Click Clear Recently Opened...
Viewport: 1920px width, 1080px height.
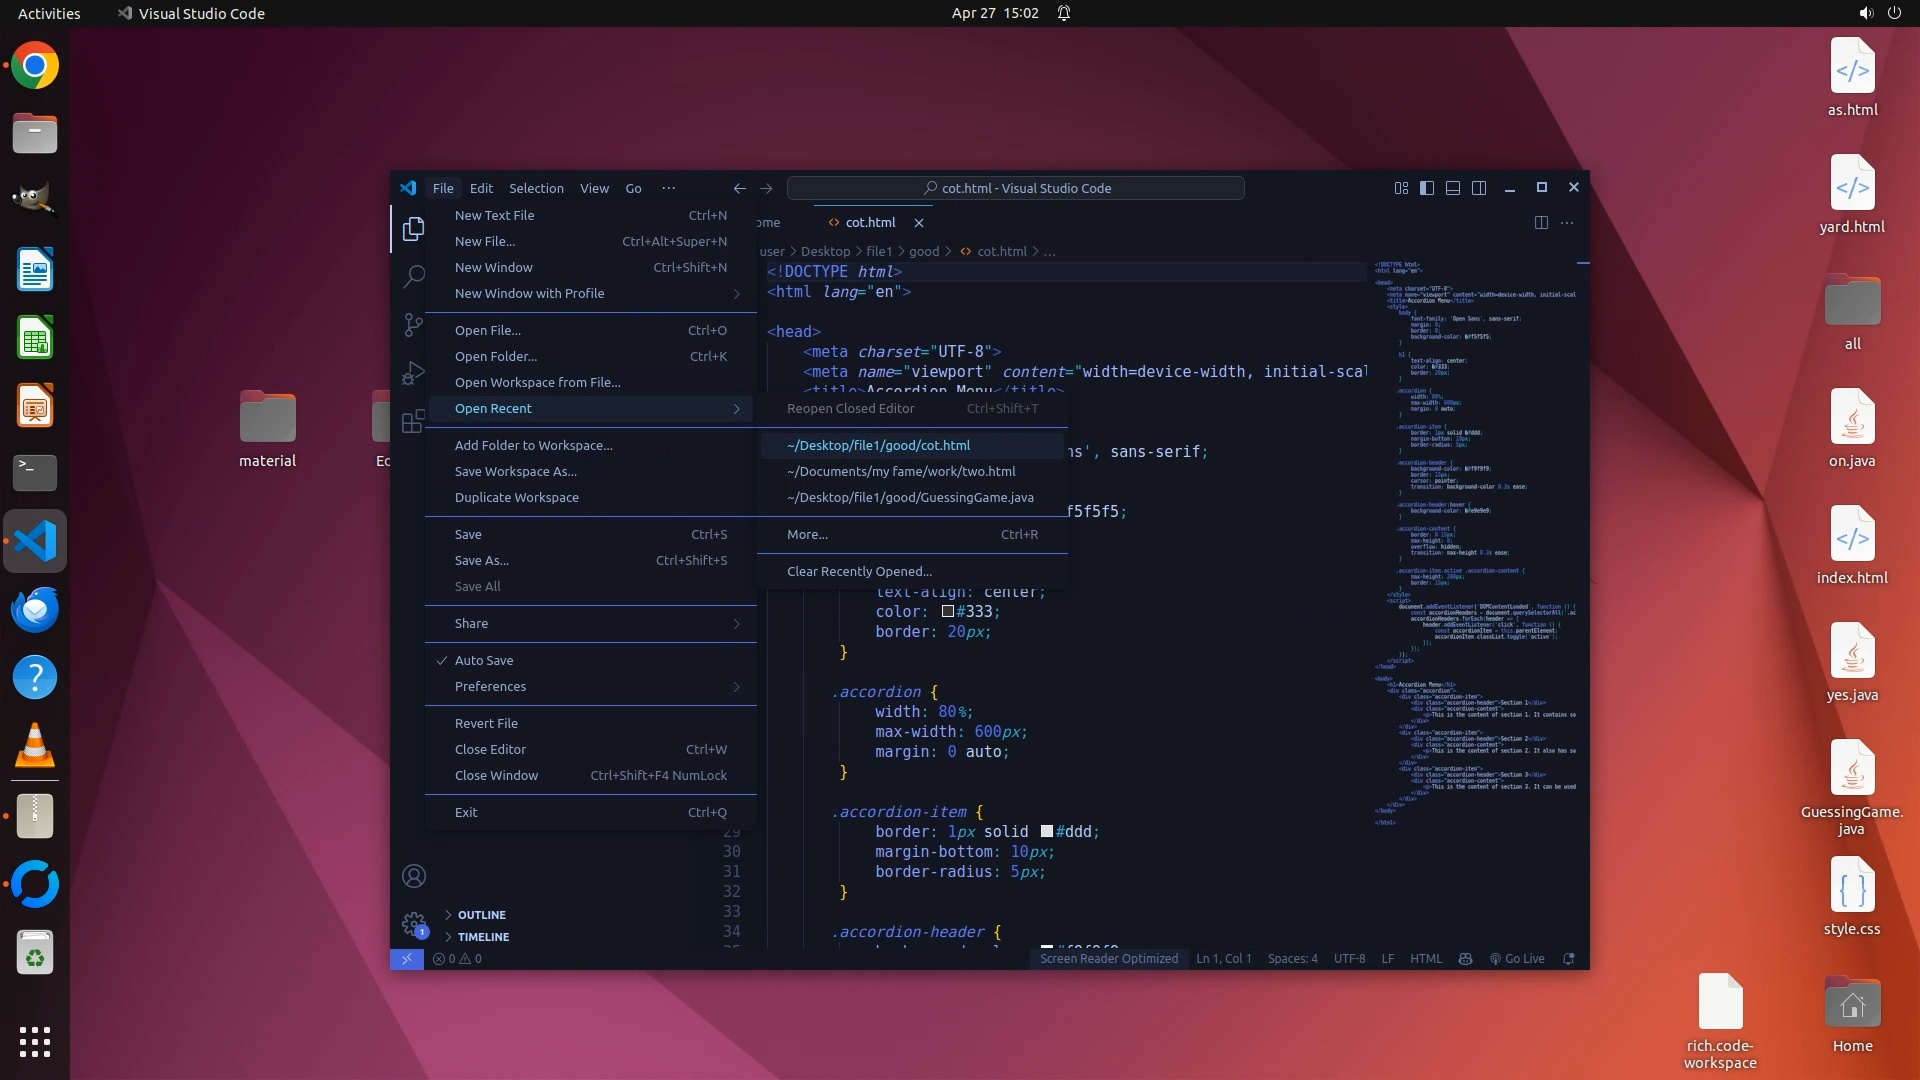(x=859, y=571)
